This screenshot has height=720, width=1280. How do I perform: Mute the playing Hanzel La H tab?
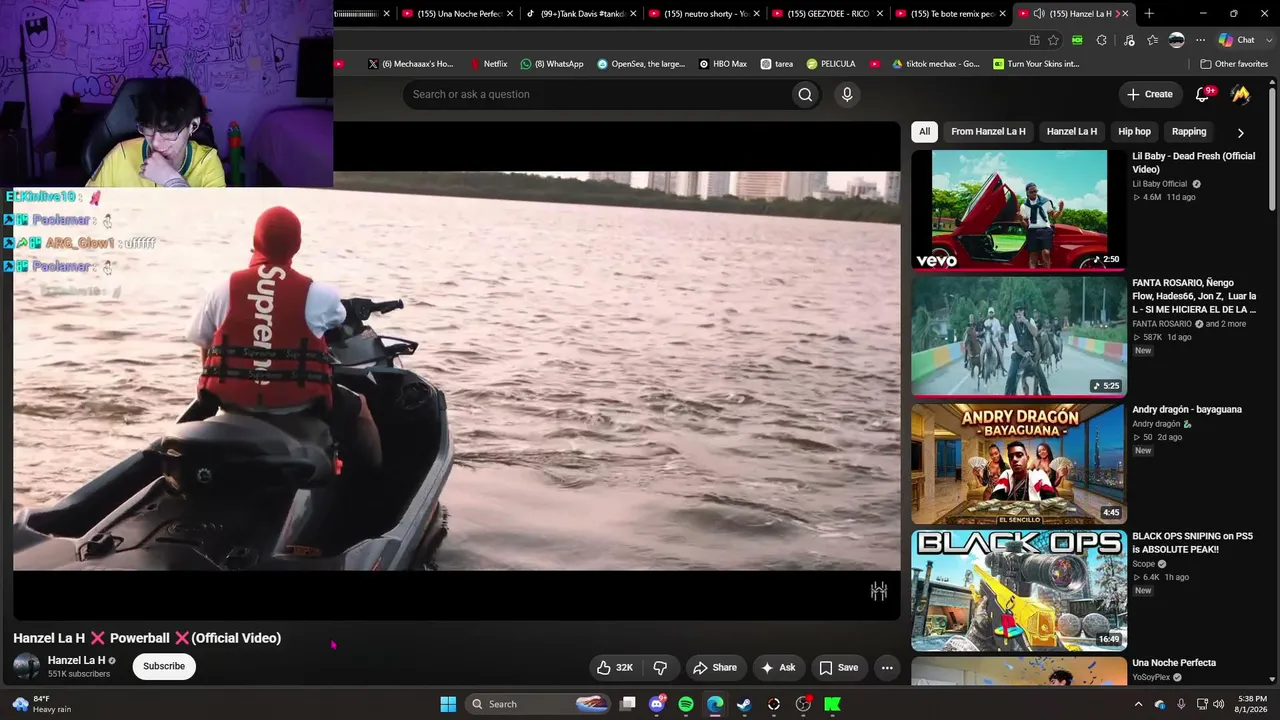click(x=1039, y=14)
